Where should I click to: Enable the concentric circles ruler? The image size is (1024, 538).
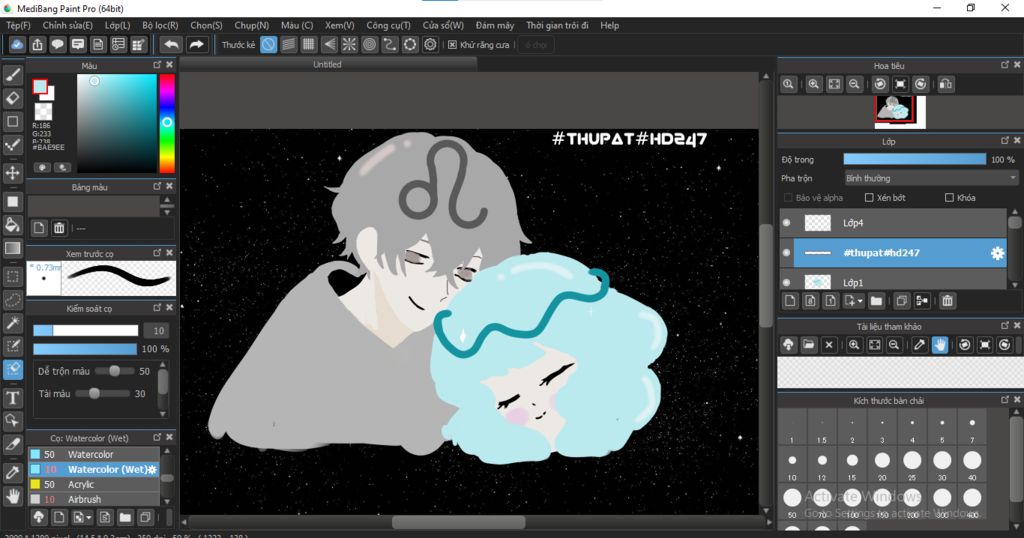370,44
